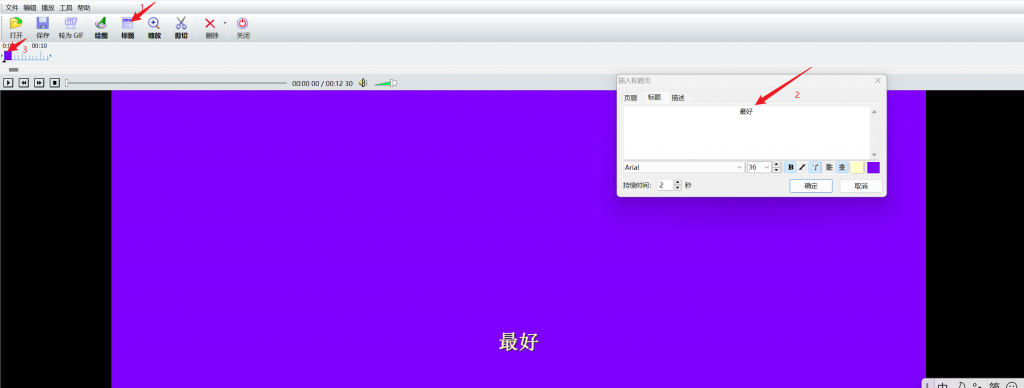The width and height of the screenshot is (1024, 388).
Task: Switch to the 描述 tab
Action: pos(678,98)
